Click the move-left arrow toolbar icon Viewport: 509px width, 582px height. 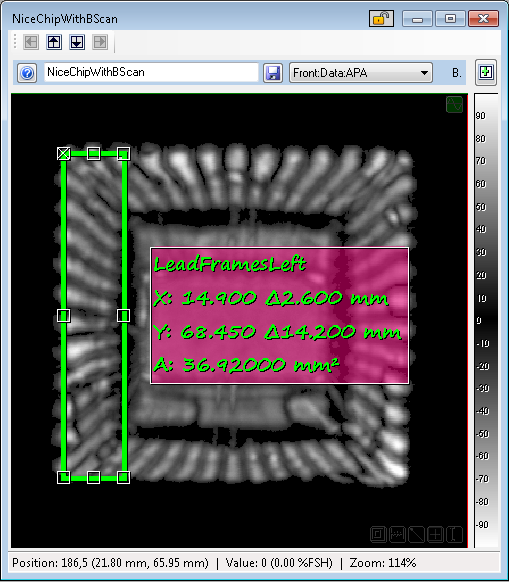pyautogui.click(x=31, y=42)
